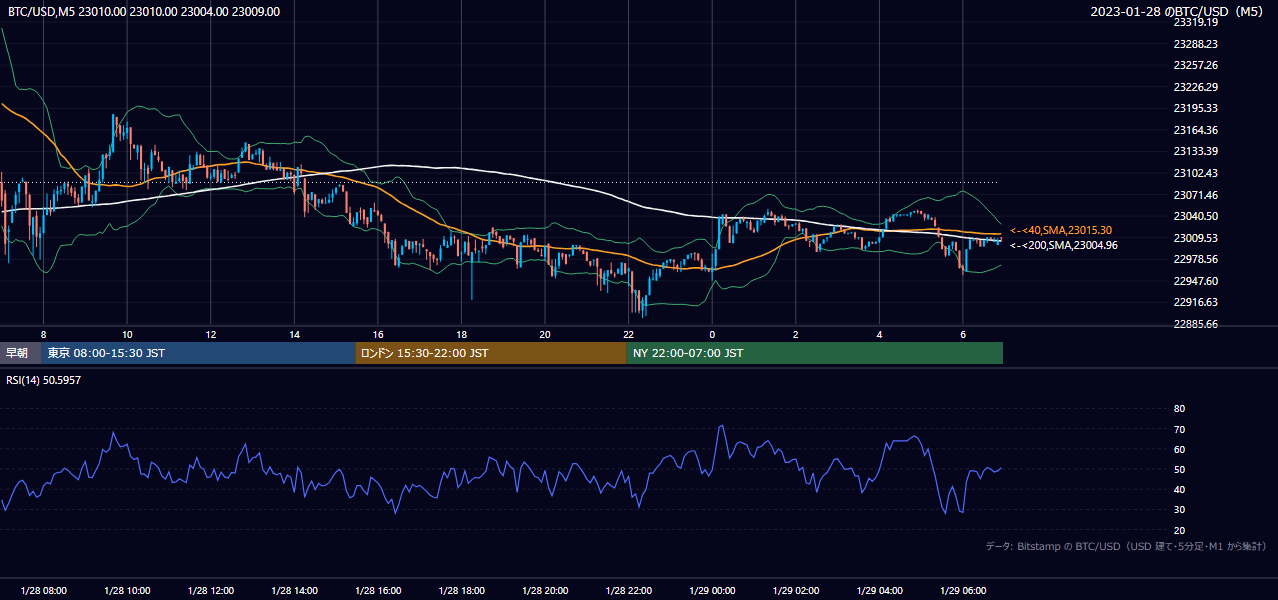This screenshot has width=1278, height=600.
Task: Click the Bitstamp data source note
Action: tap(1126, 546)
